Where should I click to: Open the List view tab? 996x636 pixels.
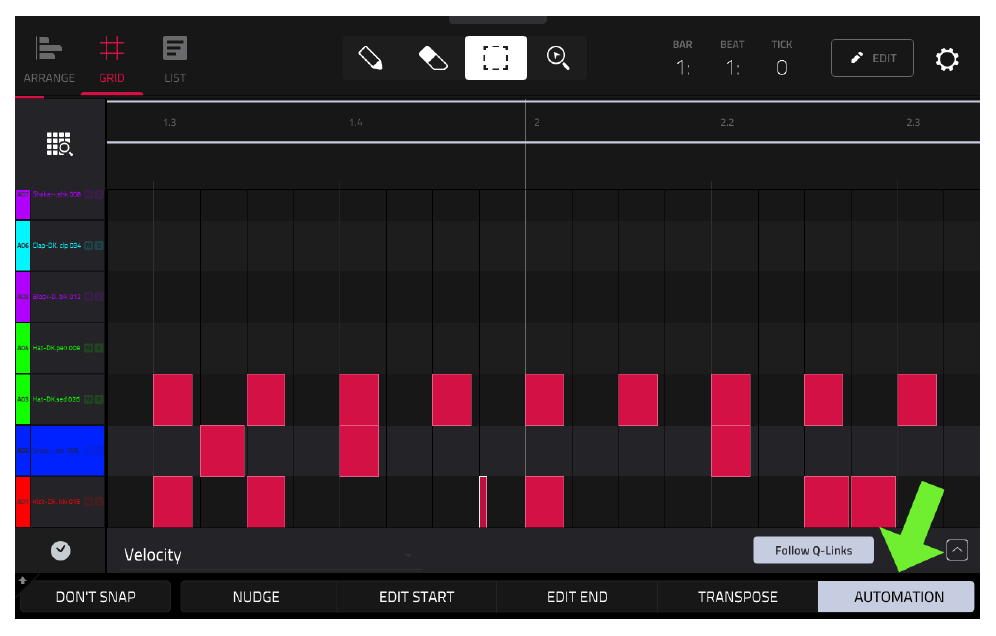click(x=175, y=60)
